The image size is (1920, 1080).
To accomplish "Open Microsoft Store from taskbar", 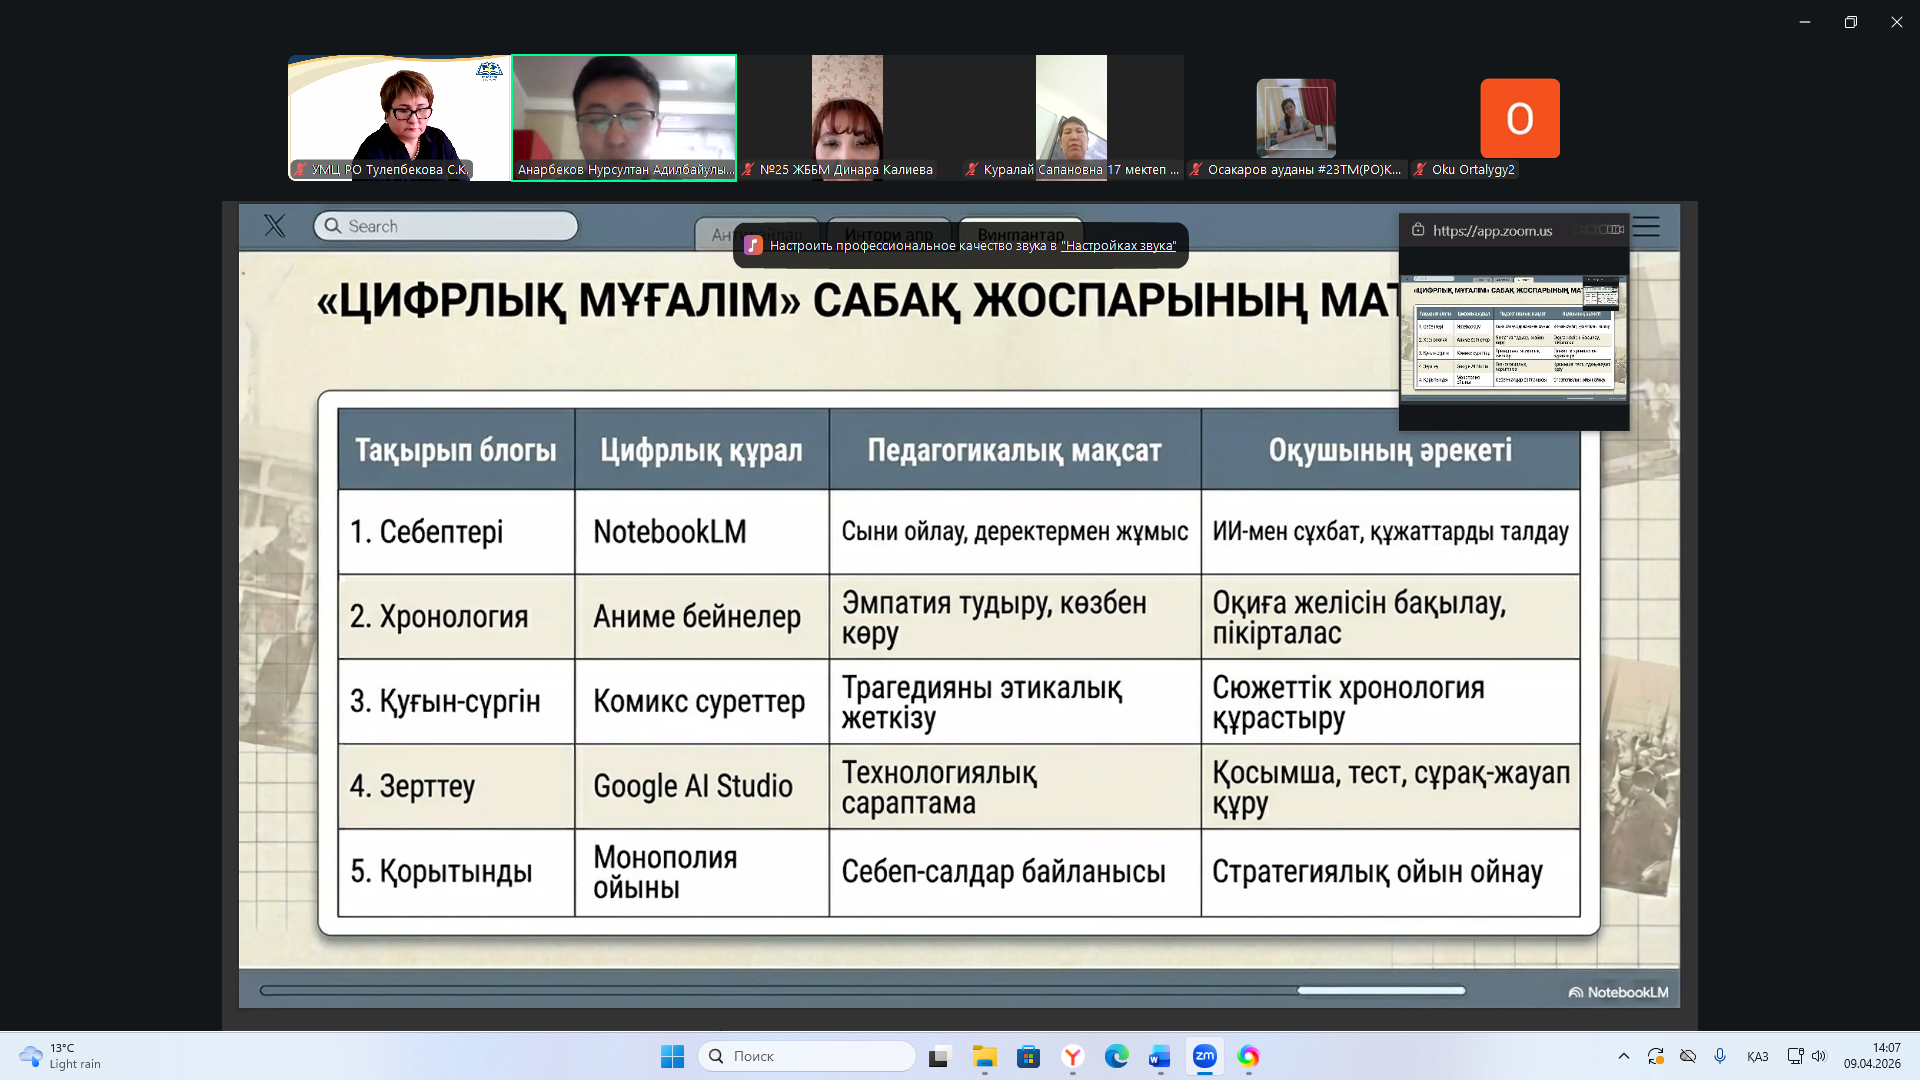I will pyautogui.click(x=1028, y=1056).
